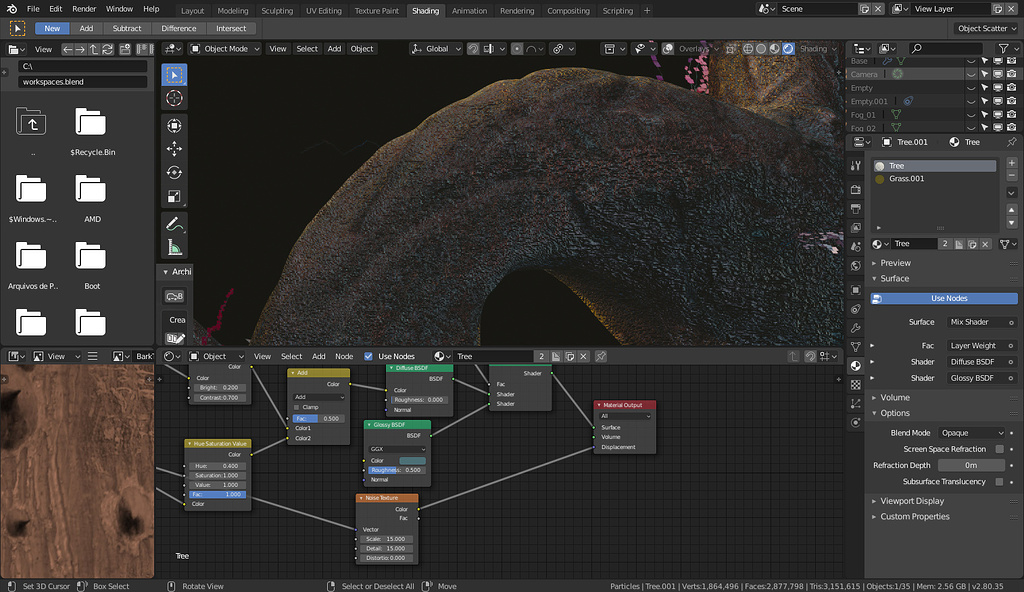Image resolution: width=1024 pixels, height=592 pixels.
Task: Click the Subtract selection mode button
Action: coord(127,28)
